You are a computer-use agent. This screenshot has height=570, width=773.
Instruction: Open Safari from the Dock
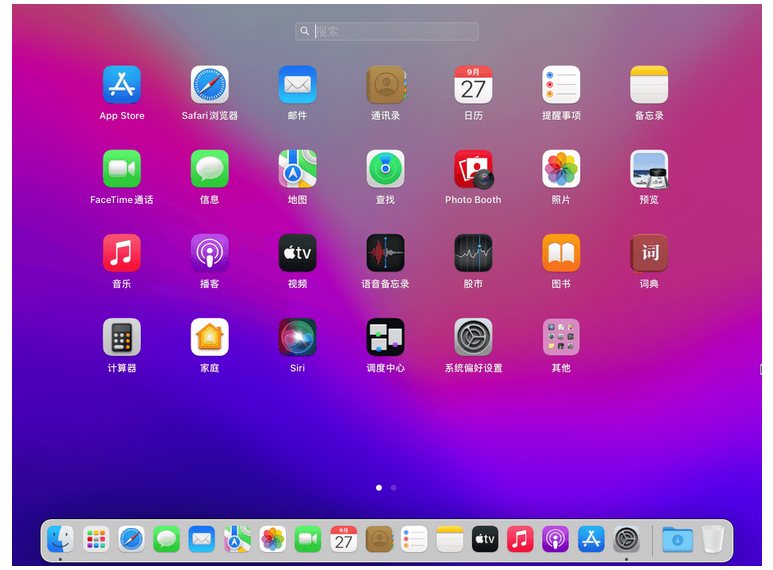pos(131,539)
